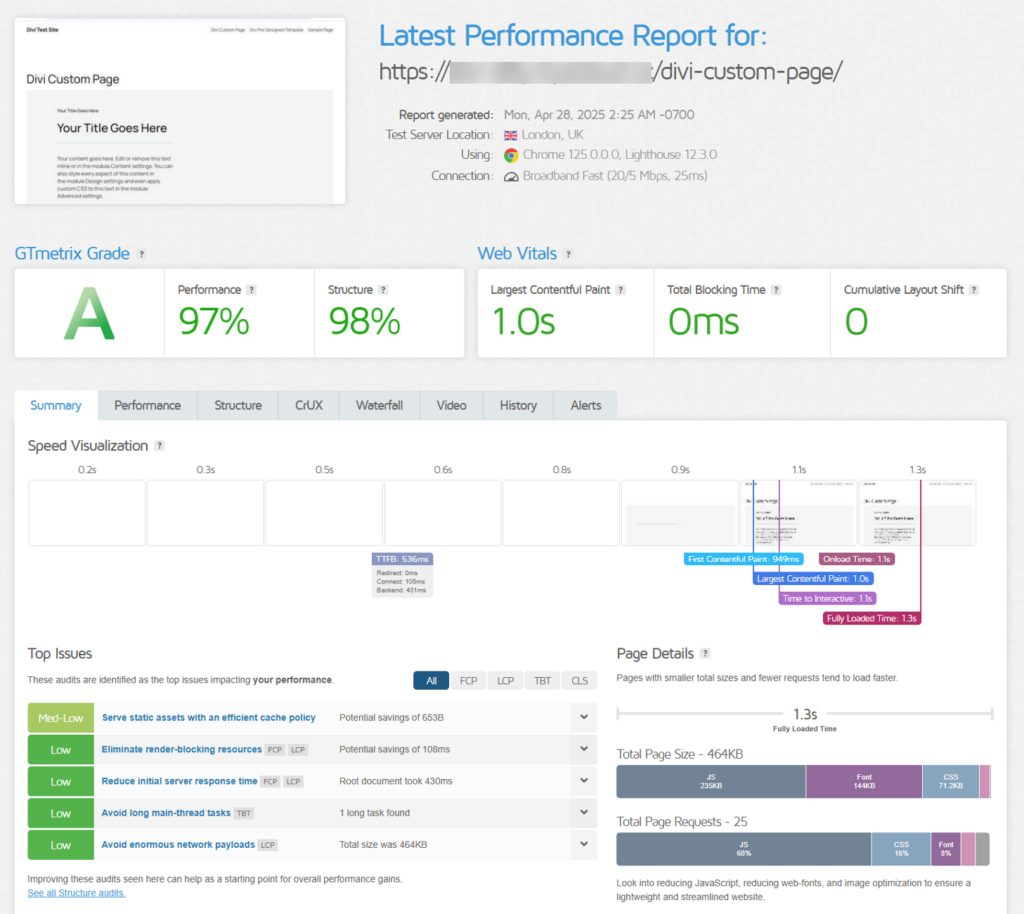Enable the TBT issue filter
The width and height of the screenshot is (1024, 914).
(x=542, y=680)
